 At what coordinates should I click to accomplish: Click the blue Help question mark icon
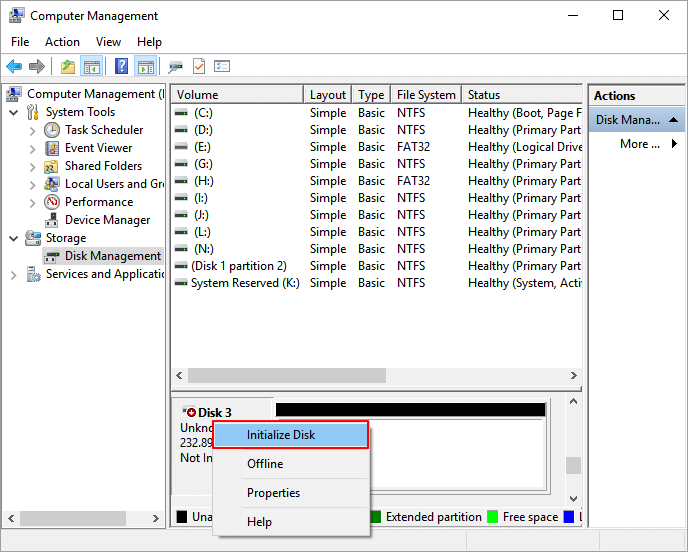121,67
